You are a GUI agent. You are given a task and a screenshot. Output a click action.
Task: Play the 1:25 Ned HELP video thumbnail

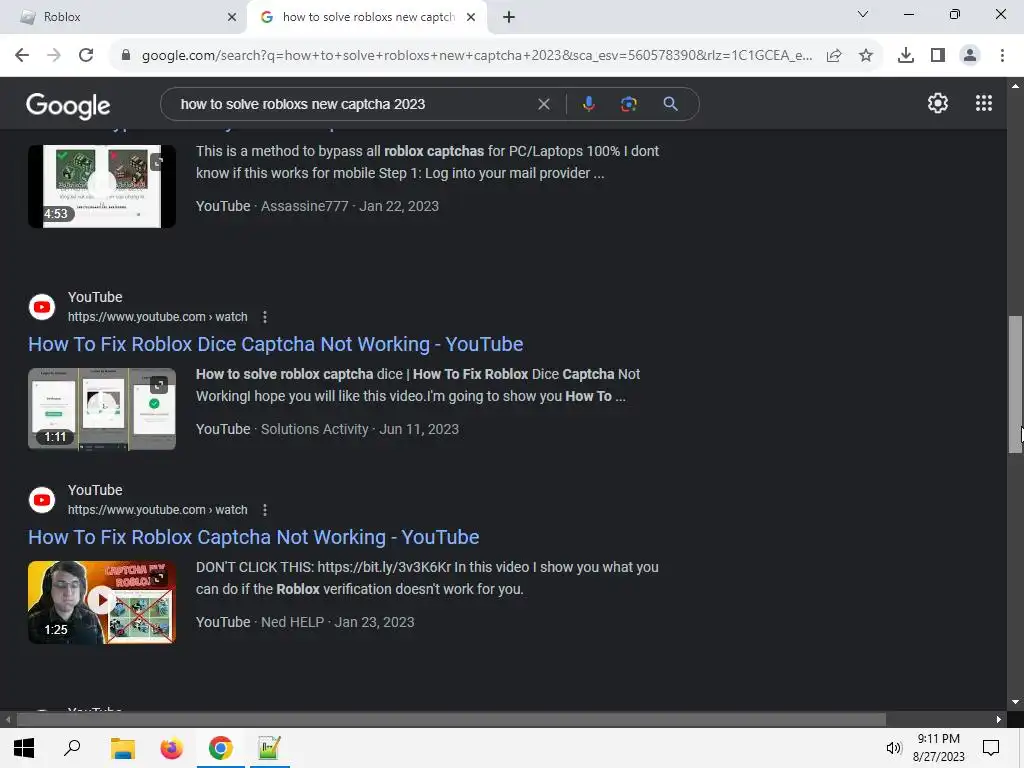(102, 602)
